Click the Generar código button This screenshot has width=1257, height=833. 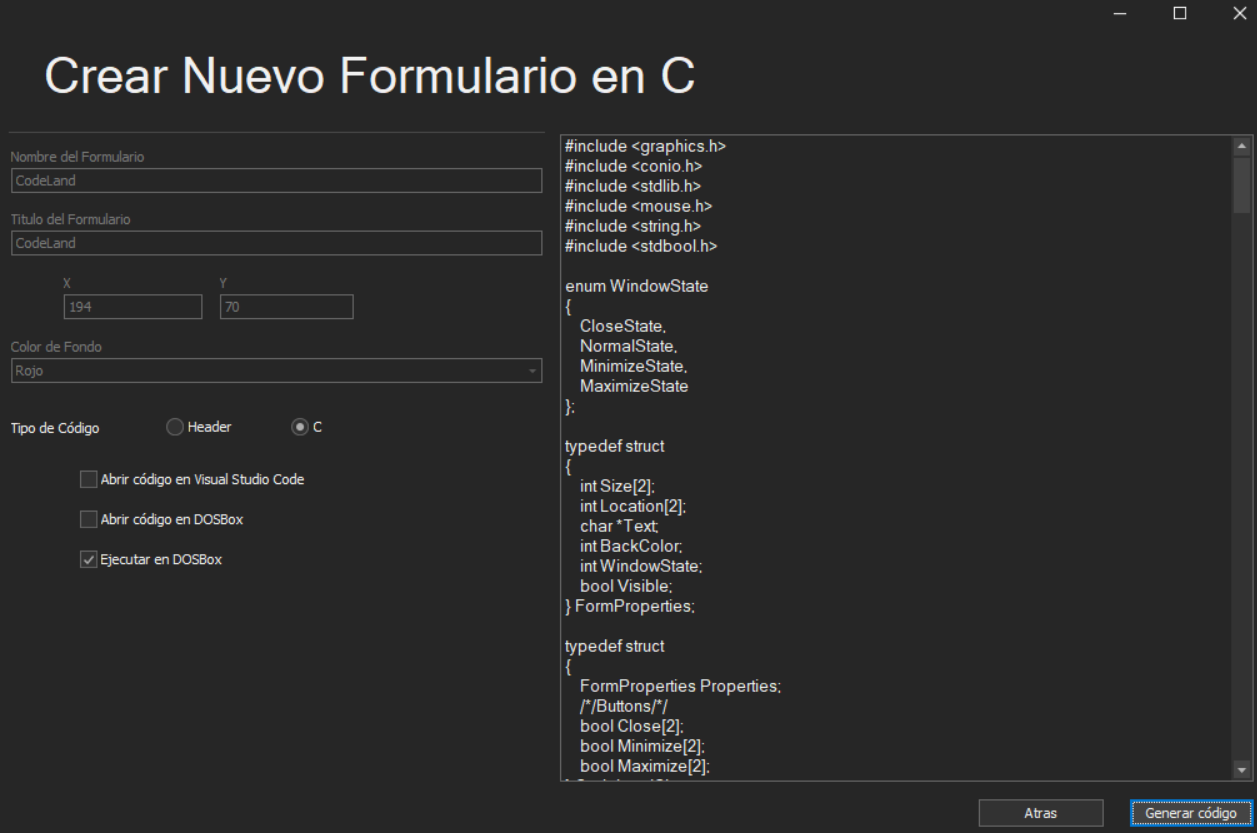tap(1192, 813)
